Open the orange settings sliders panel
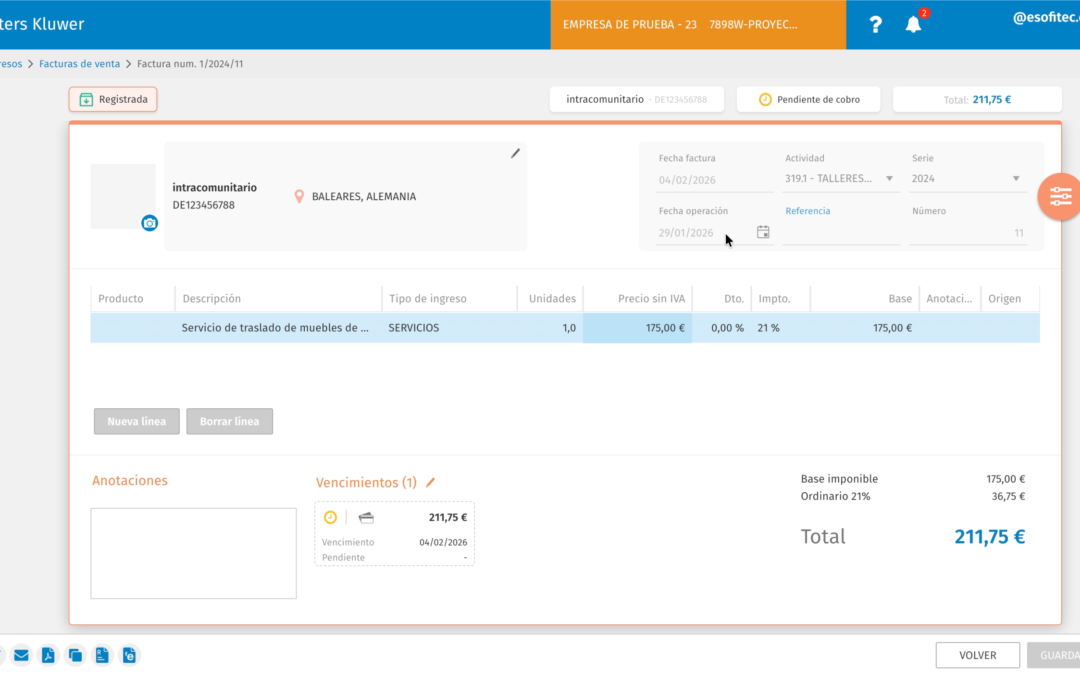The width and height of the screenshot is (1080, 675). tap(1059, 197)
